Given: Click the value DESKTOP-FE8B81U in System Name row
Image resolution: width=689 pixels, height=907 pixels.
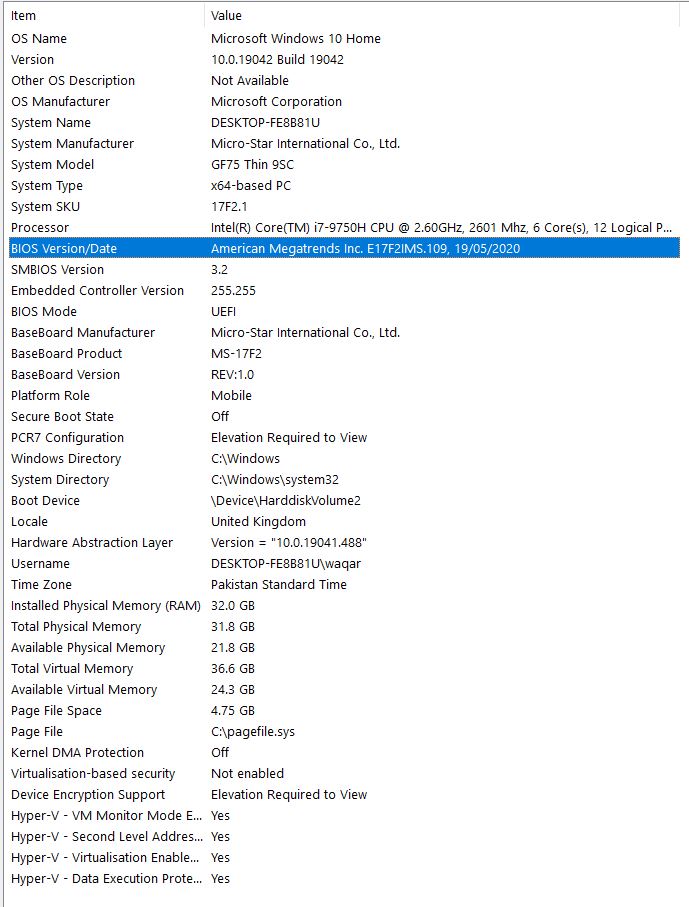Looking at the screenshot, I should [x=266, y=123].
